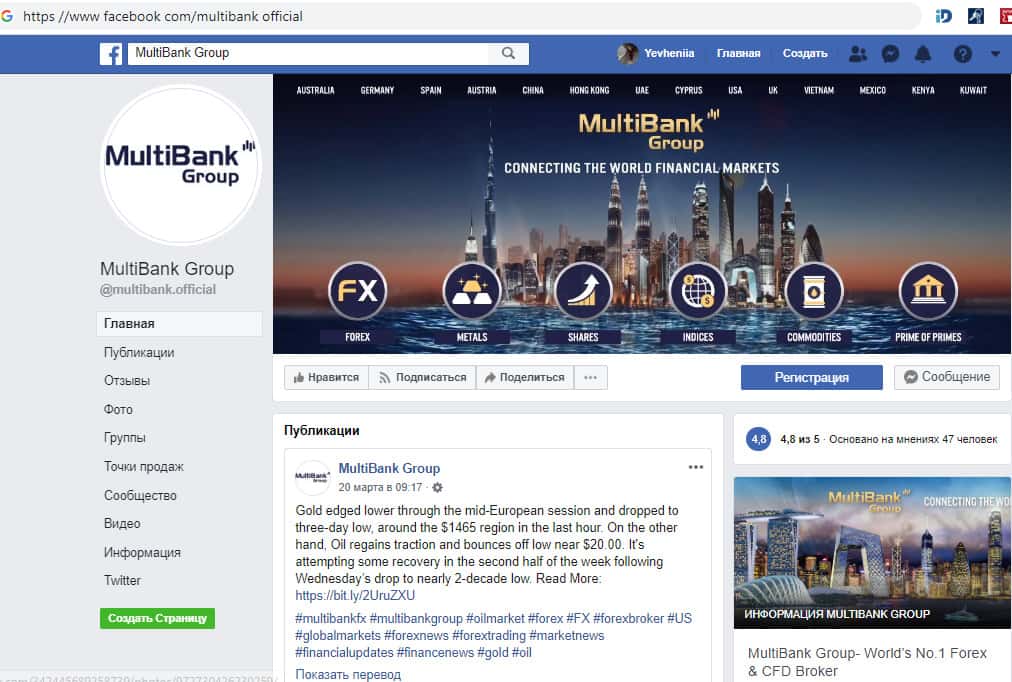Send a message via Сообщение button
The height and width of the screenshot is (682, 1012).
(x=947, y=377)
